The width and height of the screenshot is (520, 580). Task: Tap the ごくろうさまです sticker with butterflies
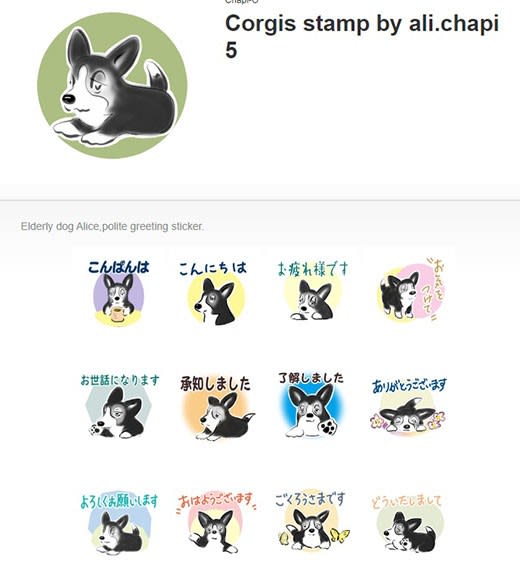click(313, 521)
